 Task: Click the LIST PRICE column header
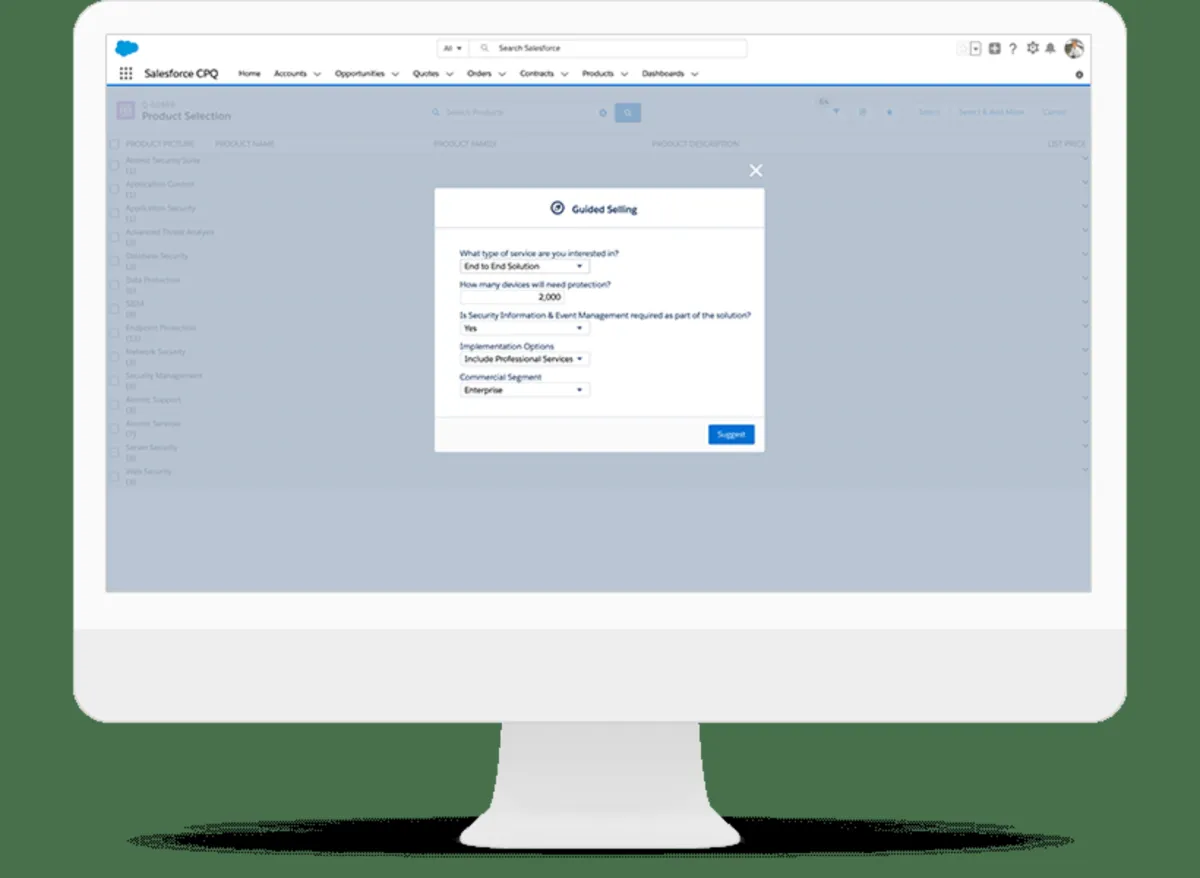click(1066, 144)
